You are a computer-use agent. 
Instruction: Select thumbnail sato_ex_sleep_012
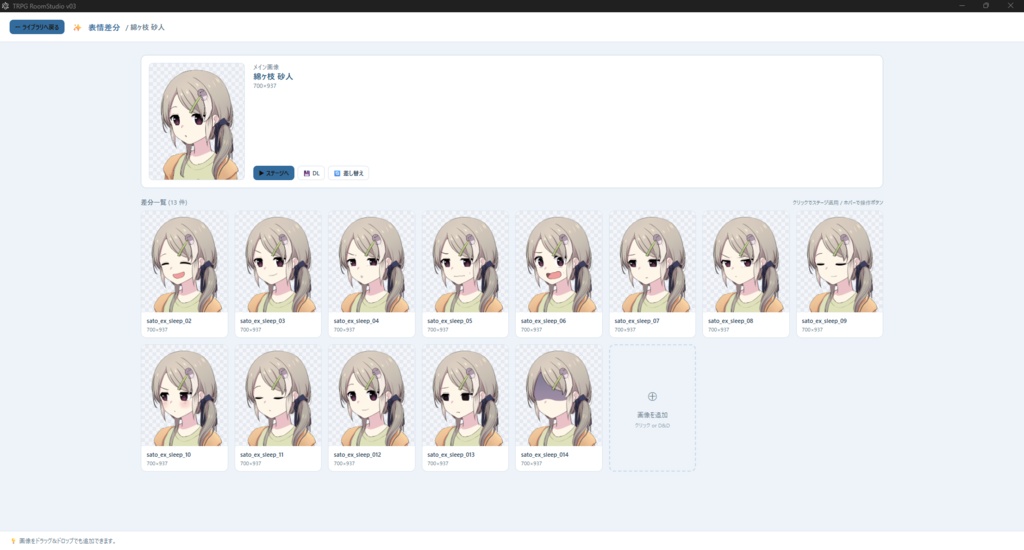[372, 396]
